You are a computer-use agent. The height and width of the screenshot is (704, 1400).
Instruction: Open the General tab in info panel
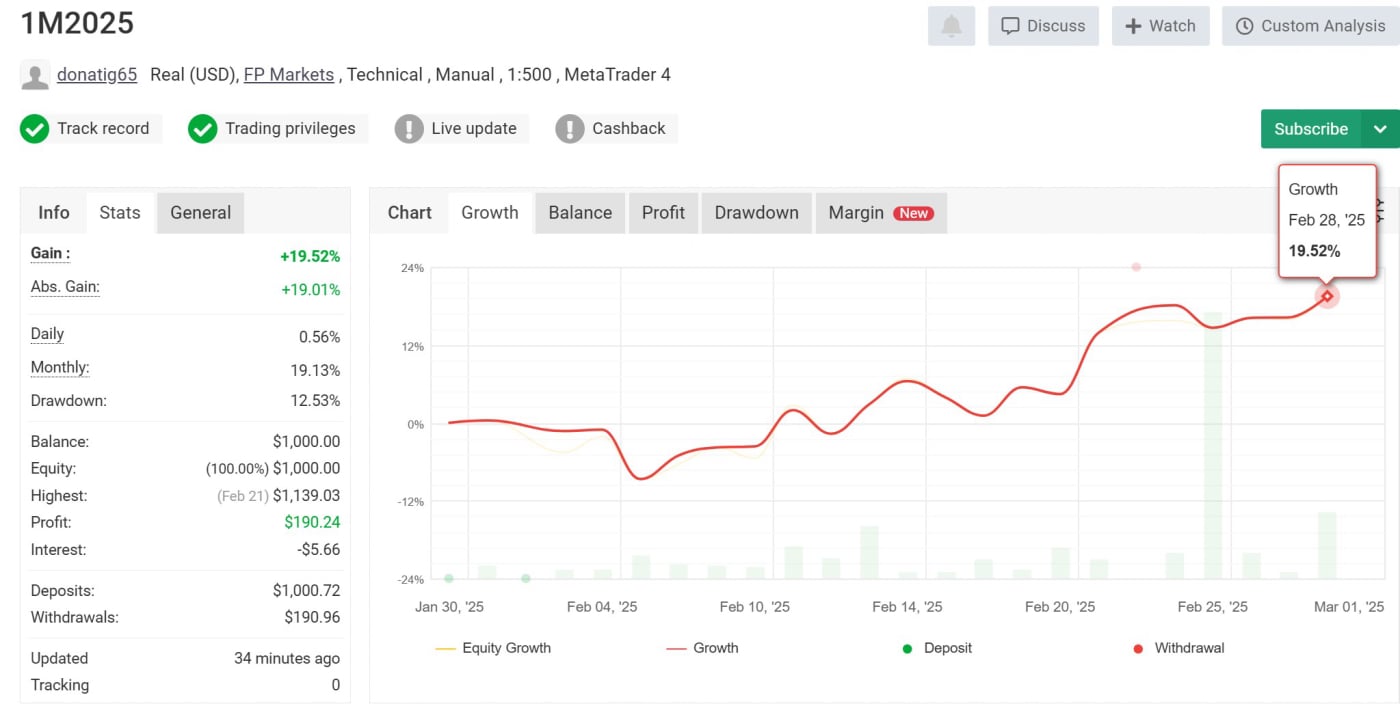pyautogui.click(x=200, y=212)
